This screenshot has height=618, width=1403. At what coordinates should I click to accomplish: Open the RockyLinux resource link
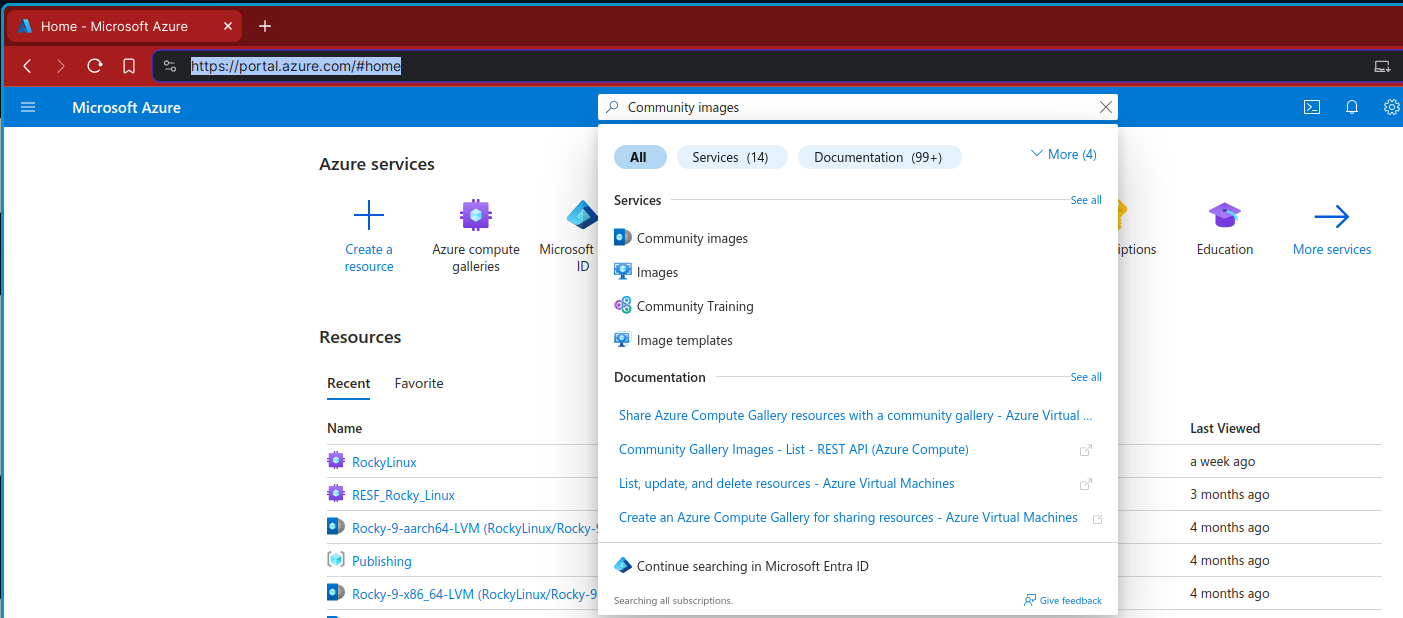click(x=384, y=462)
